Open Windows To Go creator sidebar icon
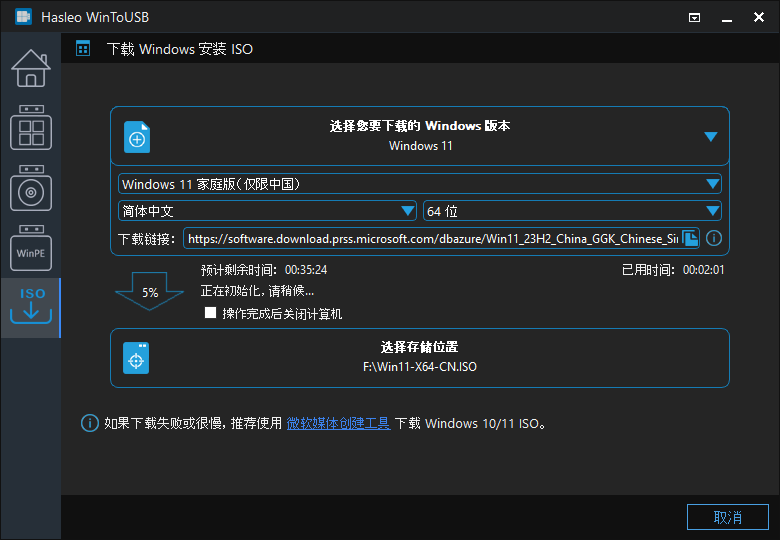The width and height of the screenshot is (780, 540). click(x=31, y=127)
